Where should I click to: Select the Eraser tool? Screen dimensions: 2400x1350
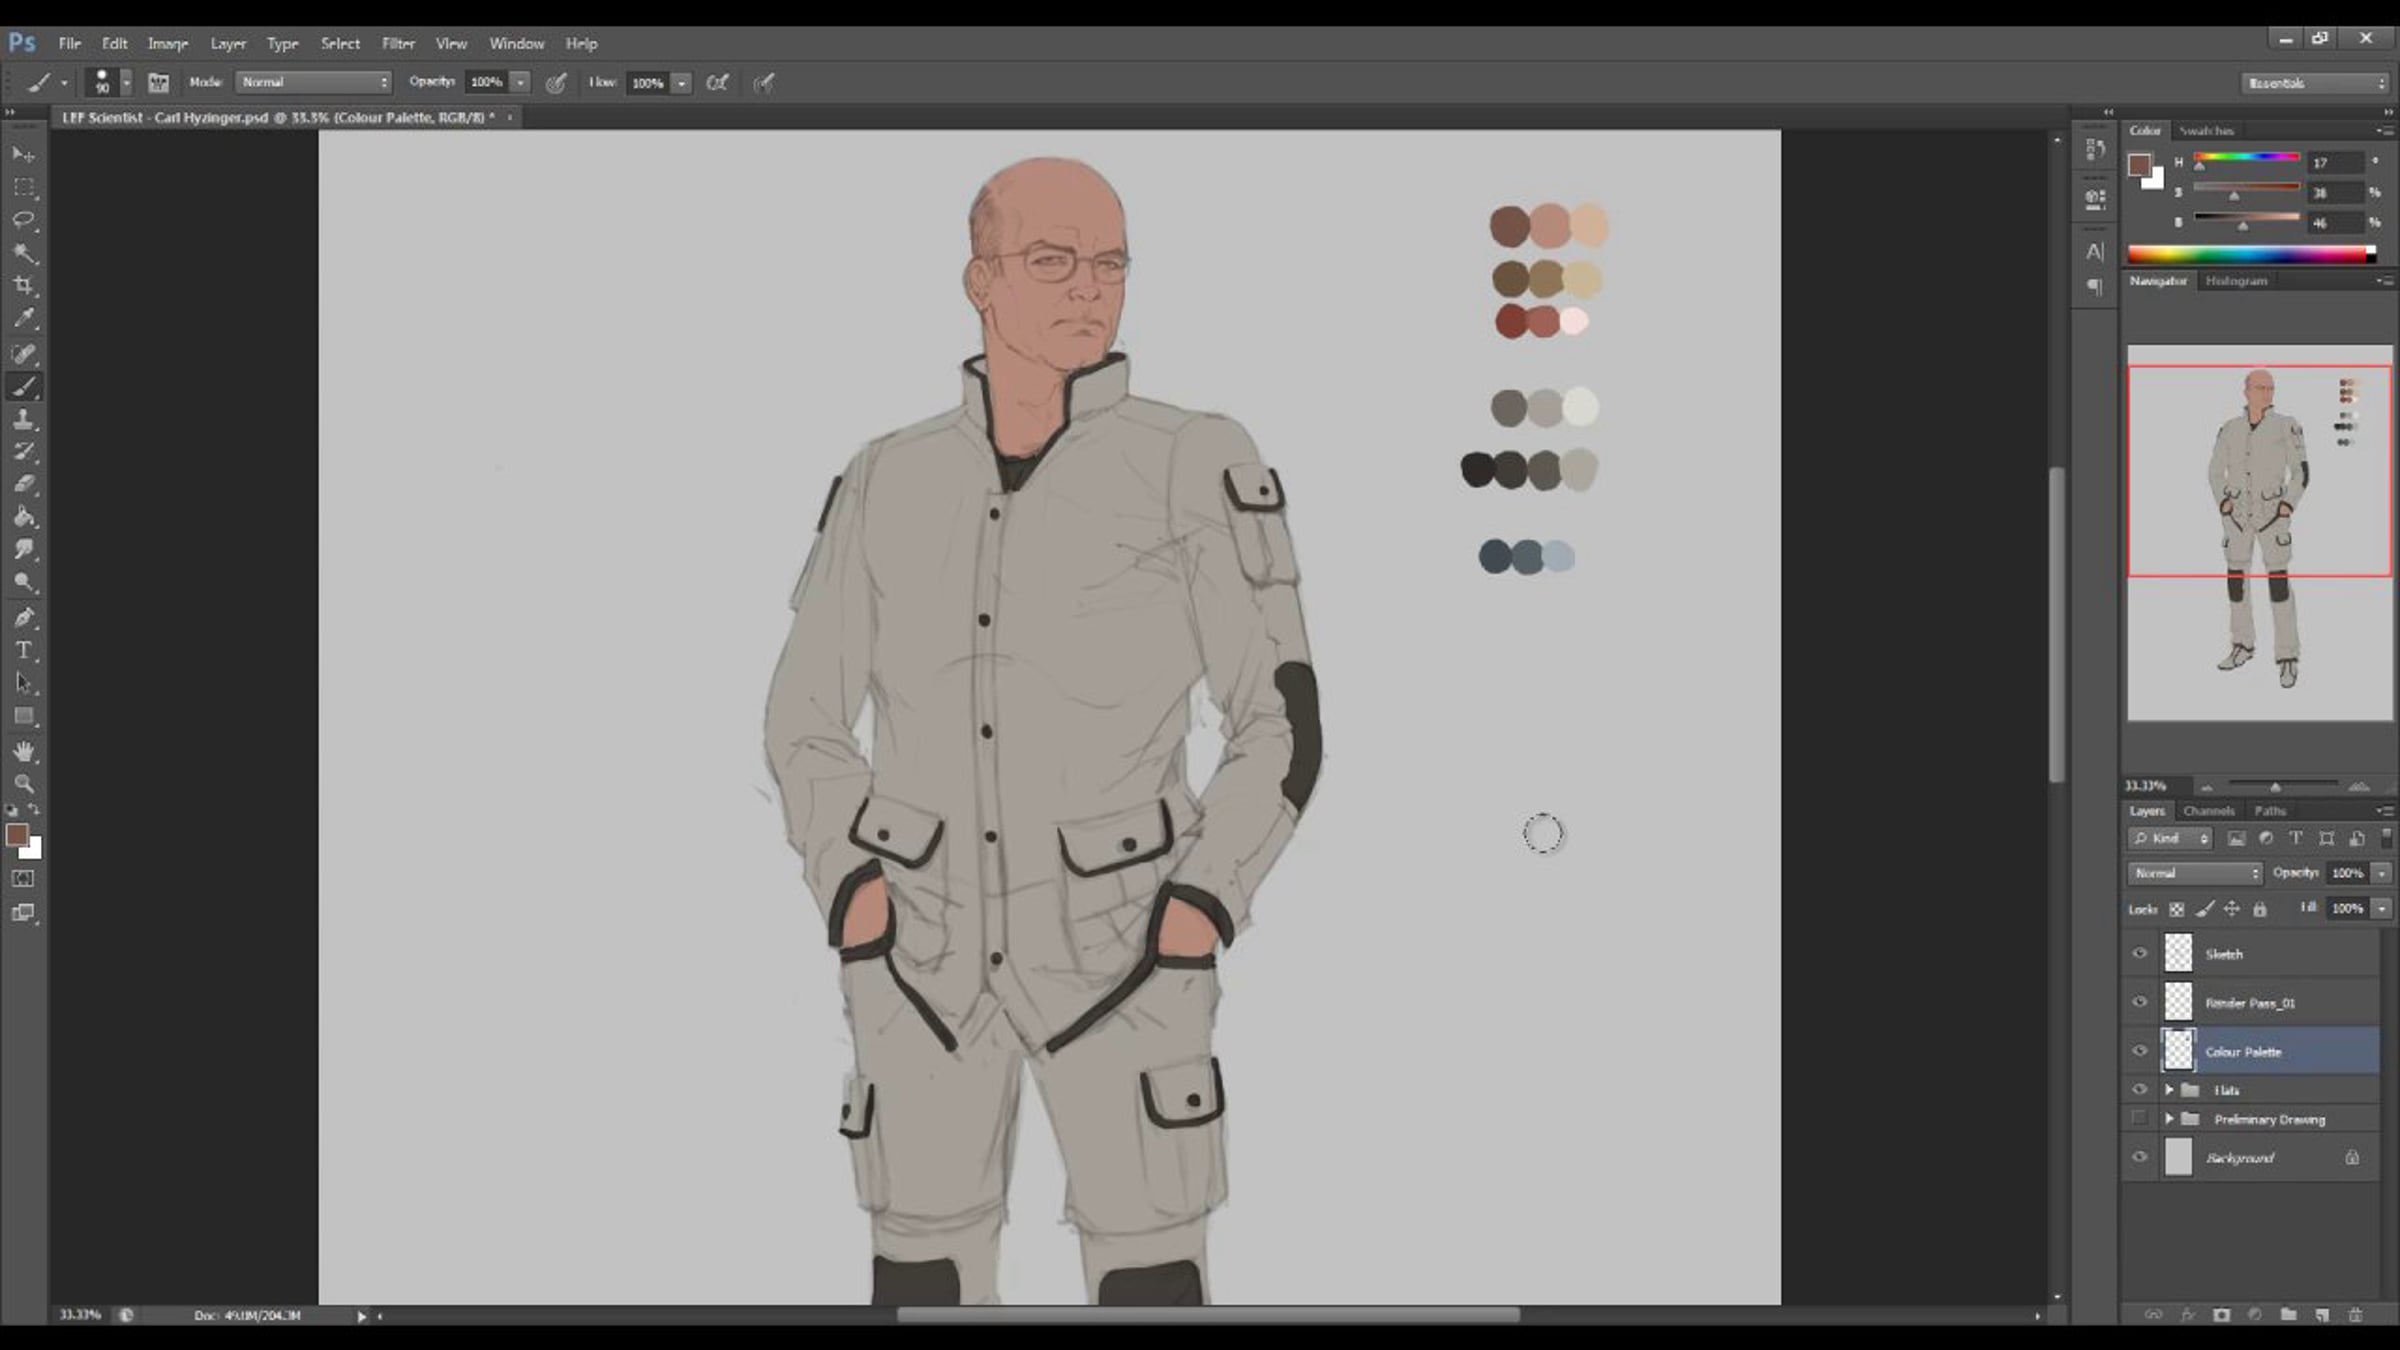click(x=24, y=484)
